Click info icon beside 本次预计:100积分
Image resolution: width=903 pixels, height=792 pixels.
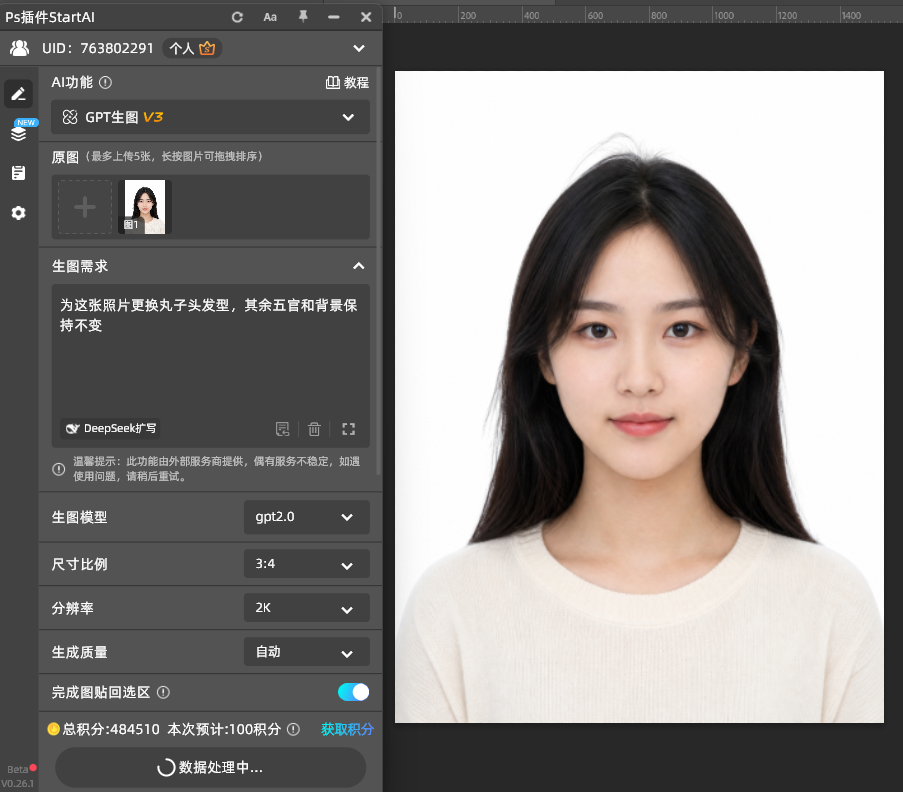click(x=293, y=729)
